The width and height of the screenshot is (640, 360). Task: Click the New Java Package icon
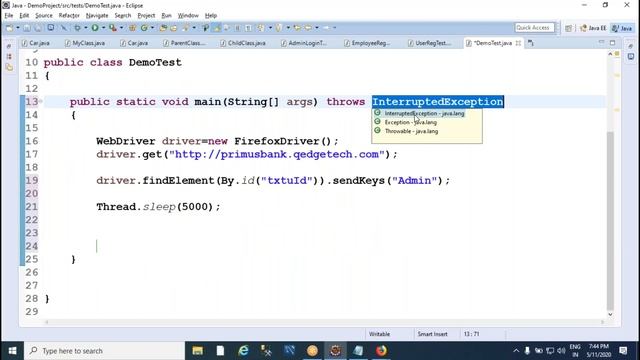[132, 28]
